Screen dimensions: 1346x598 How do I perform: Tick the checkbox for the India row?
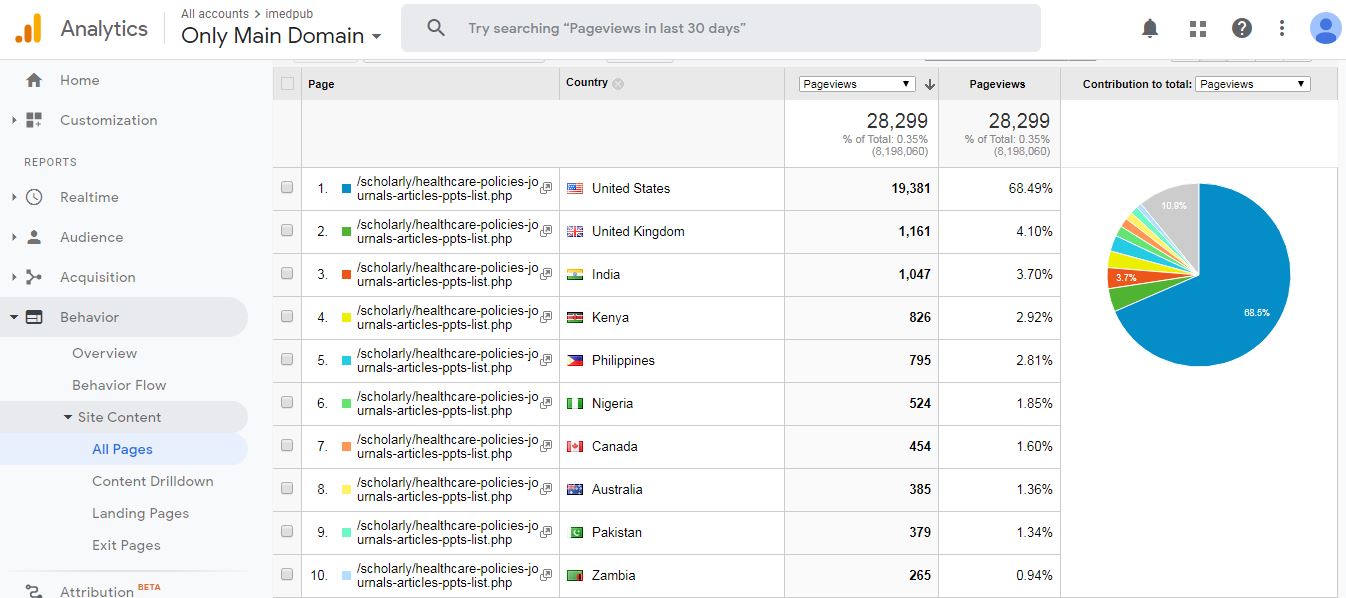287,274
